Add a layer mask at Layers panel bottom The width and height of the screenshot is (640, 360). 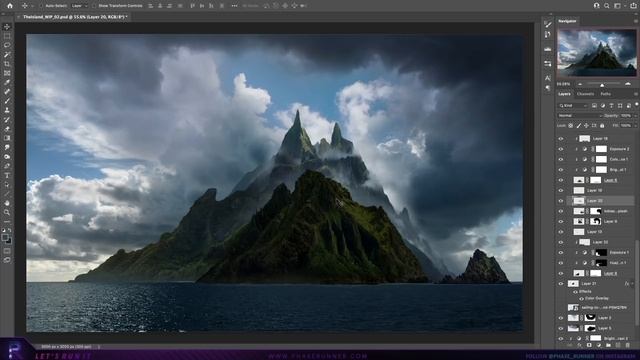[589, 345]
